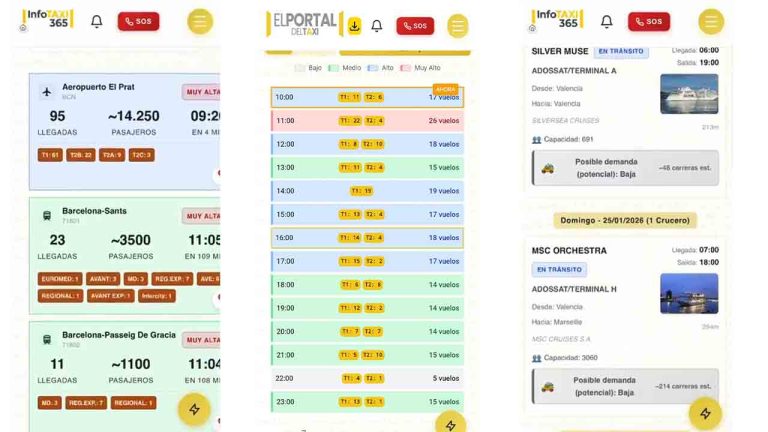Tap lightning floating button in left panel
This screenshot has width=768, height=432.
194,409
